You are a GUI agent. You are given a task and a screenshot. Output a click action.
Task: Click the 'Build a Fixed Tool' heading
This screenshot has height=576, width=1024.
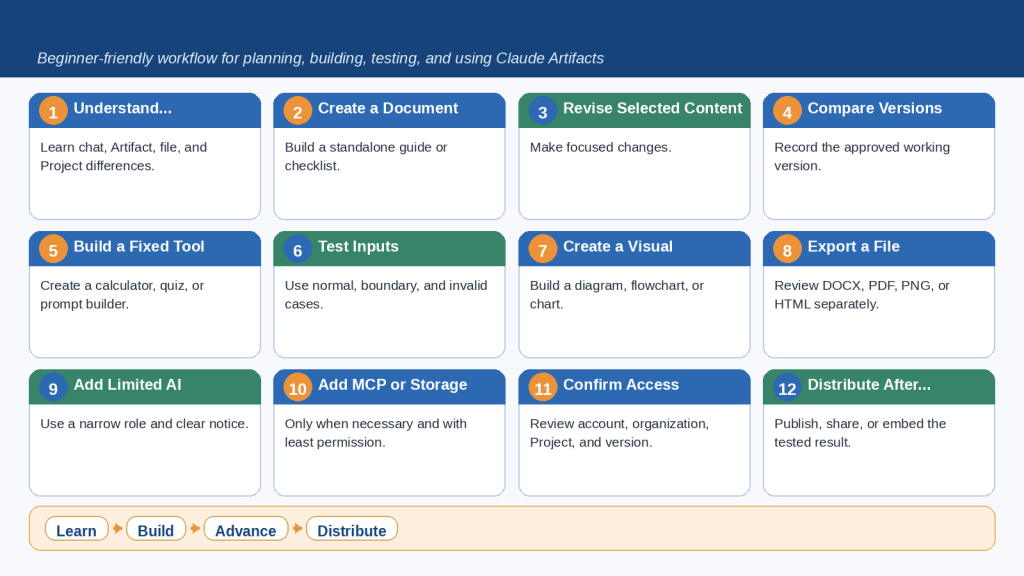[138, 247]
